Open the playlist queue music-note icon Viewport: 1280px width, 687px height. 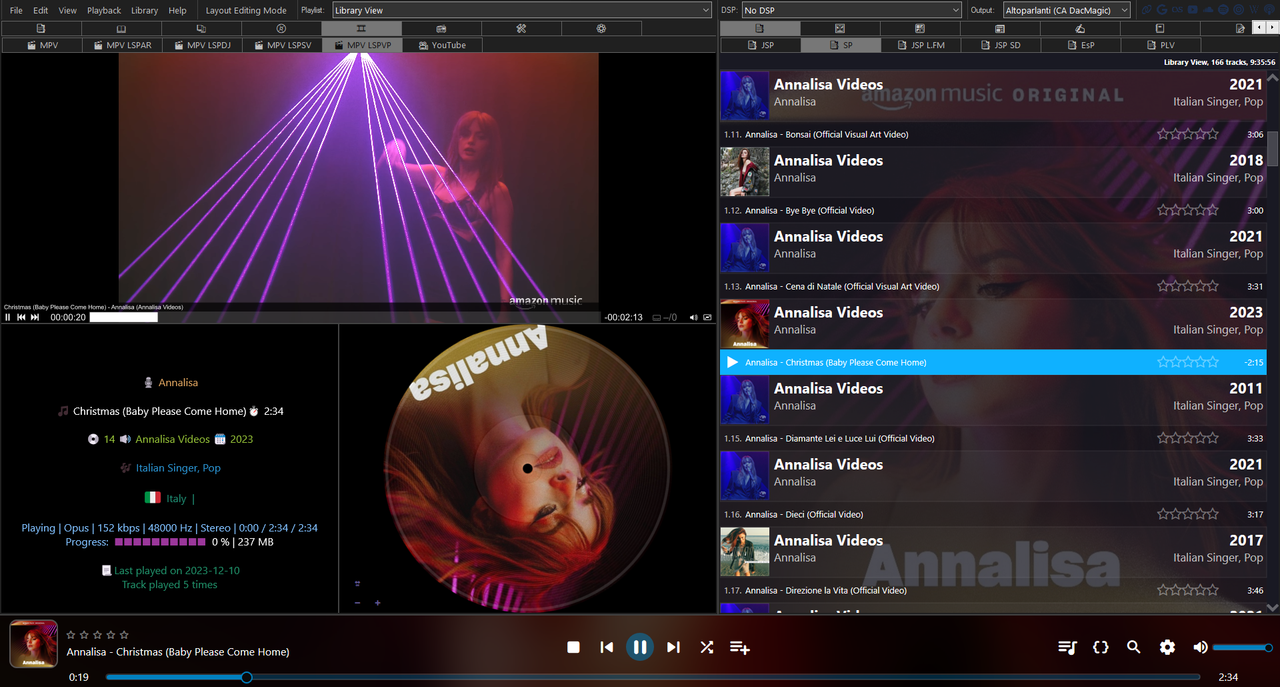[x=1067, y=647]
